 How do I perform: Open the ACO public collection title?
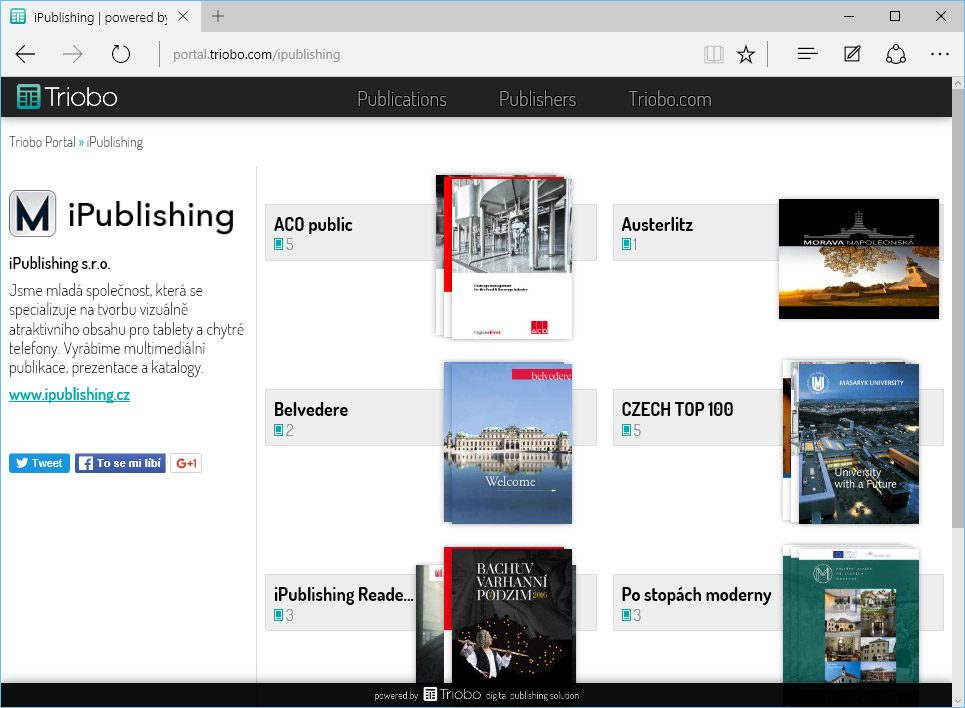[313, 225]
